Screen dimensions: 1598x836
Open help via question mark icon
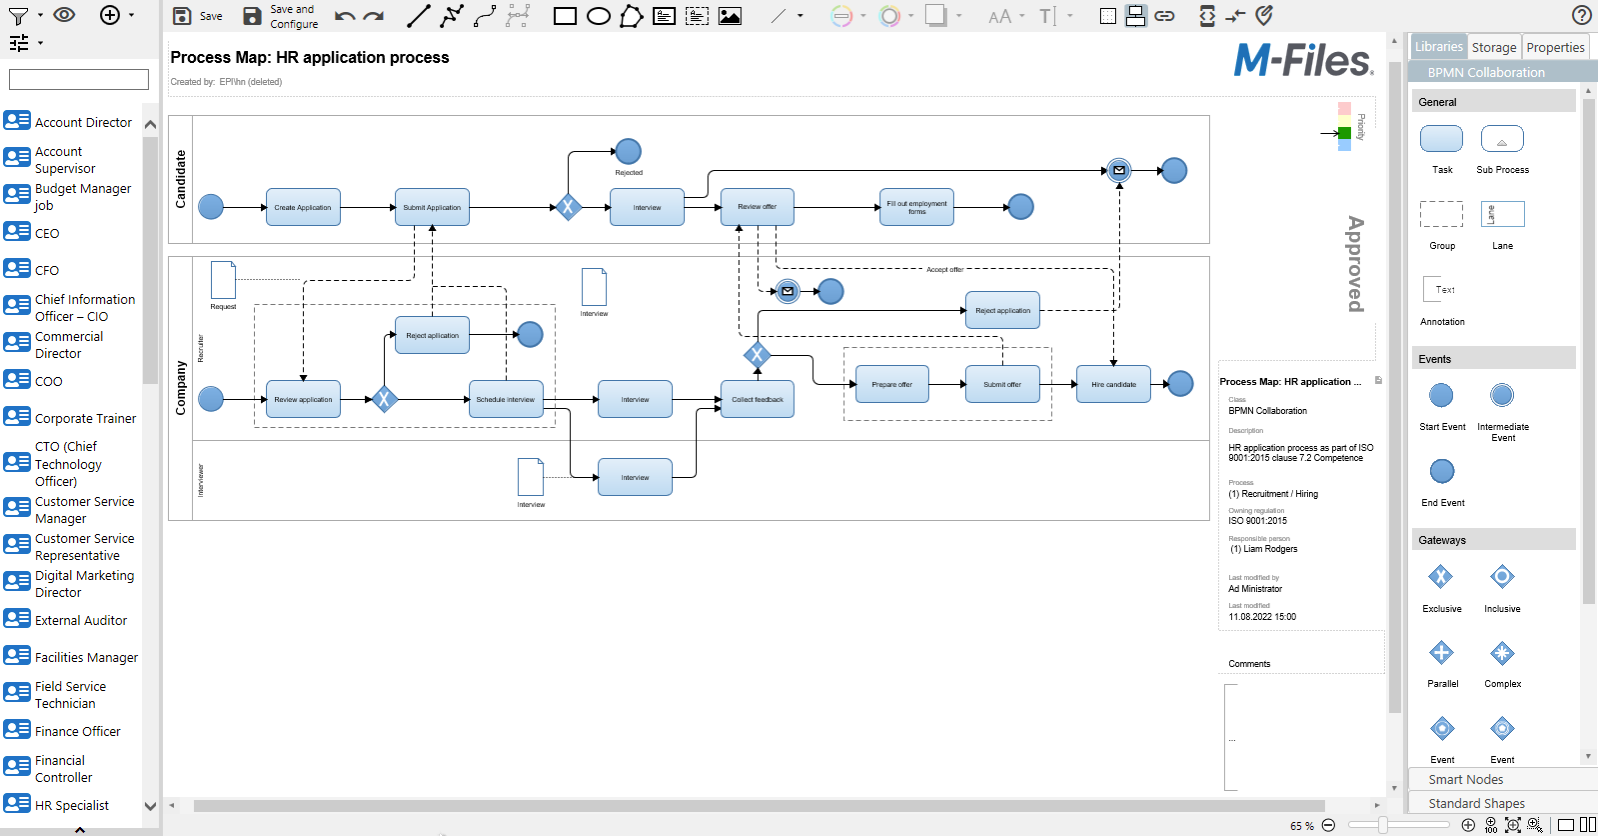click(x=1581, y=15)
